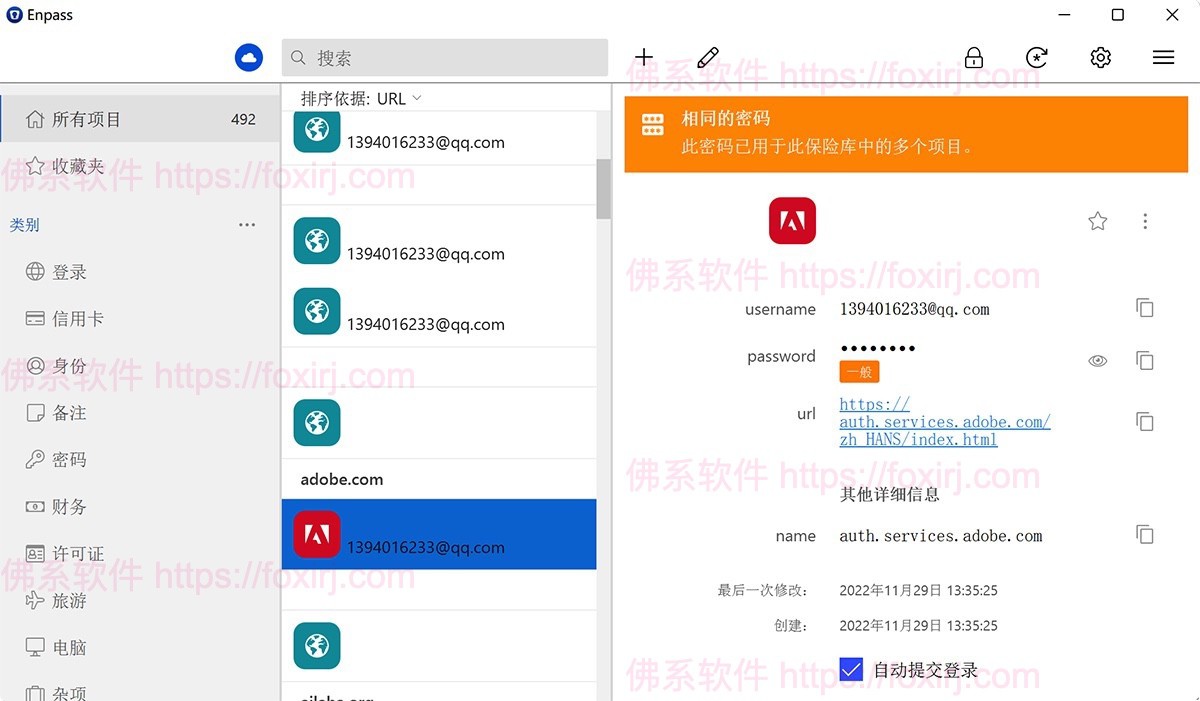
Task: Click the pencil edit icon
Action: 708,57
